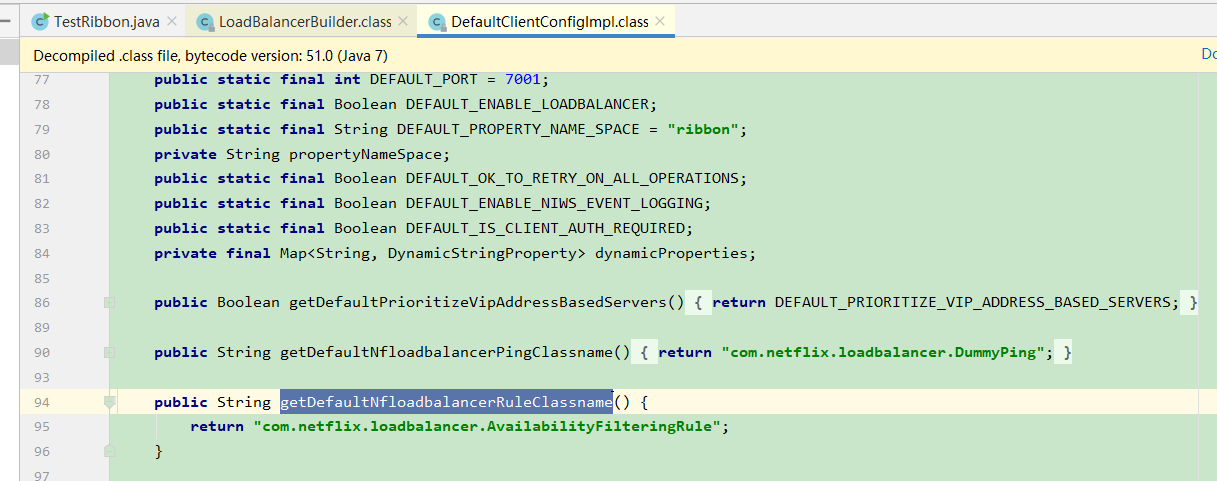Image resolution: width=1217 pixels, height=481 pixels.
Task: Click the TestRibbon.java file icon
Action: [40, 21]
